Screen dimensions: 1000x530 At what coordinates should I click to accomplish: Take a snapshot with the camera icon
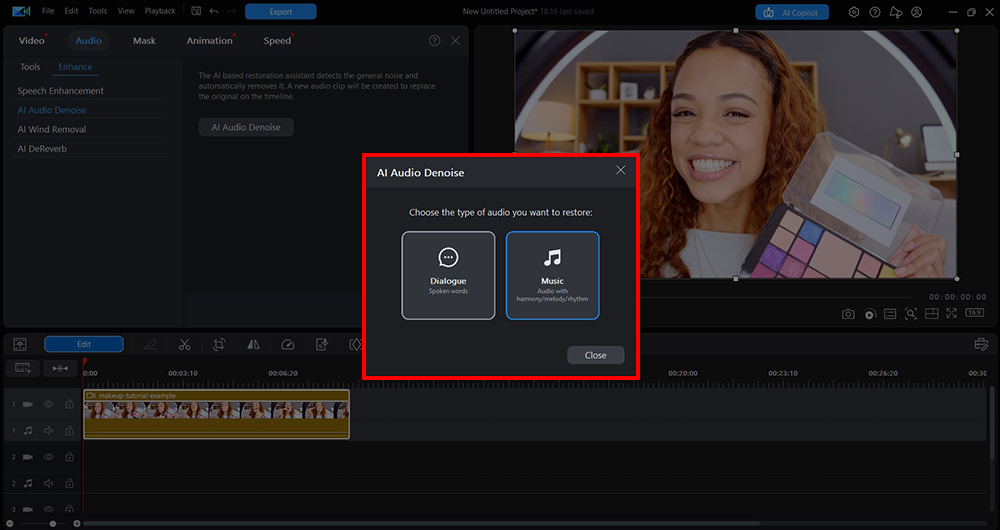tap(848, 314)
